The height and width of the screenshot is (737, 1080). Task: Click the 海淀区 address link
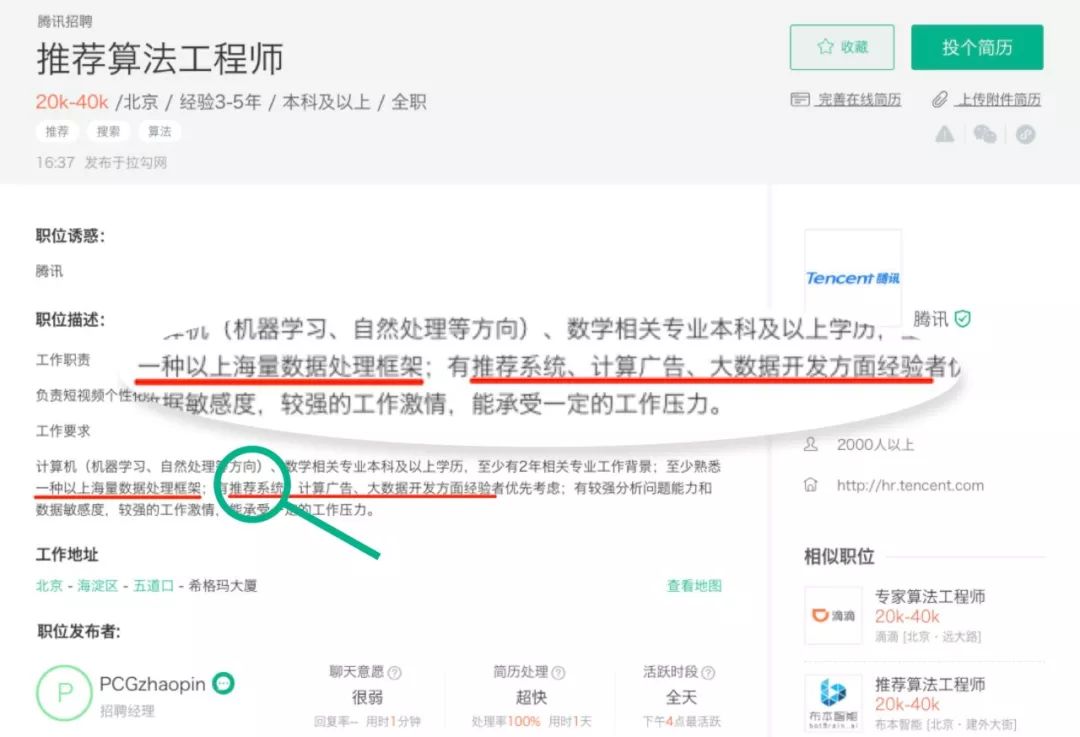(x=98, y=586)
